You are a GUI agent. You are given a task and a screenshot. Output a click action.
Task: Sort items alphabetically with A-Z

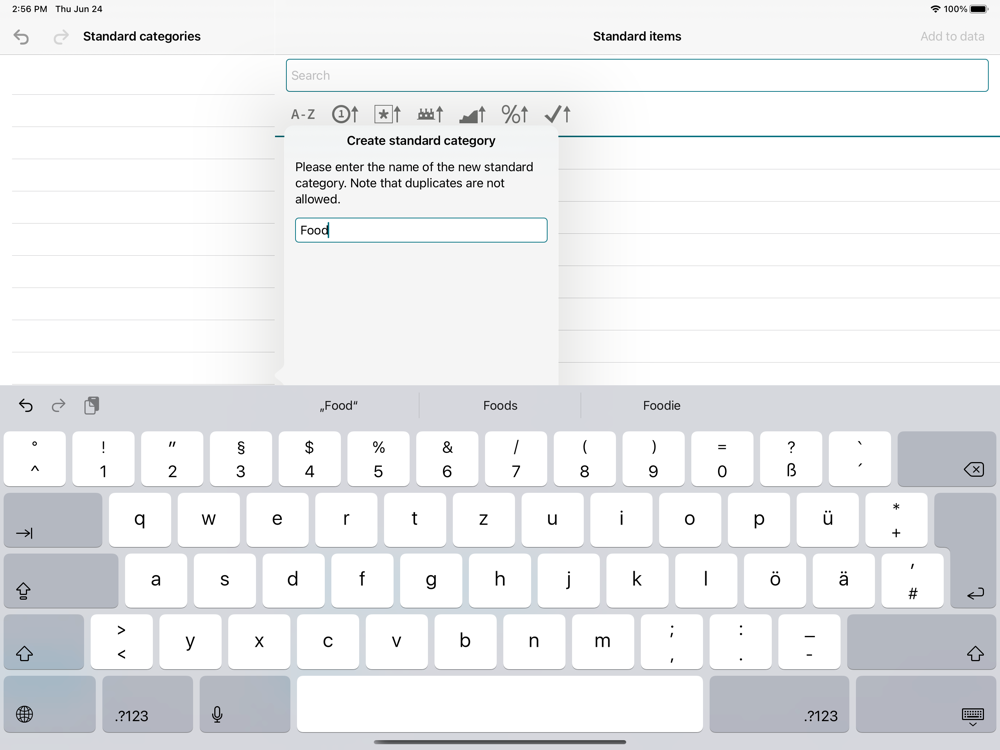pos(303,114)
